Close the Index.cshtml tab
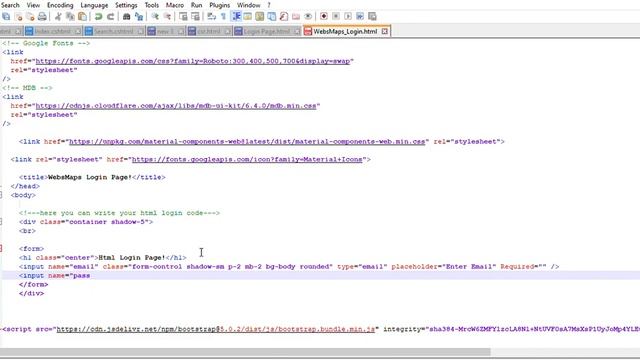640x360 pixels. point(77,31)
